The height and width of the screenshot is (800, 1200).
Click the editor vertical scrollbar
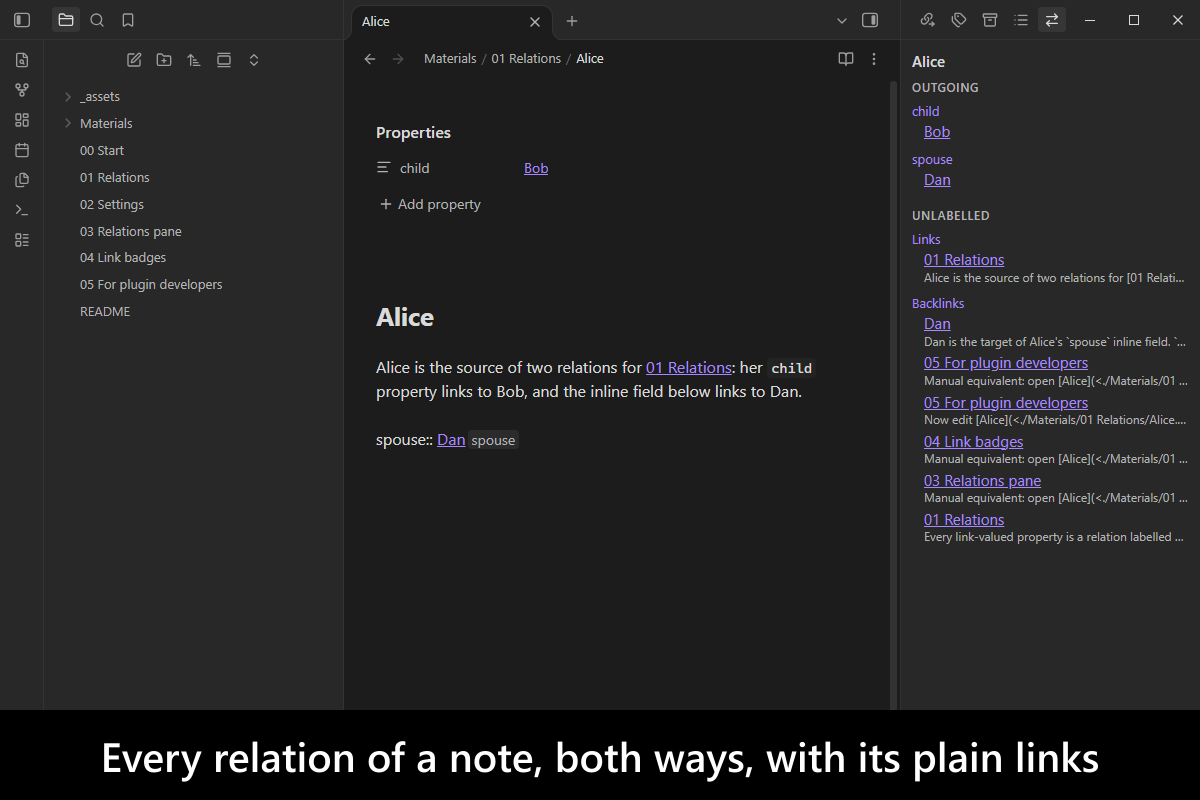(x=893, y=395)
